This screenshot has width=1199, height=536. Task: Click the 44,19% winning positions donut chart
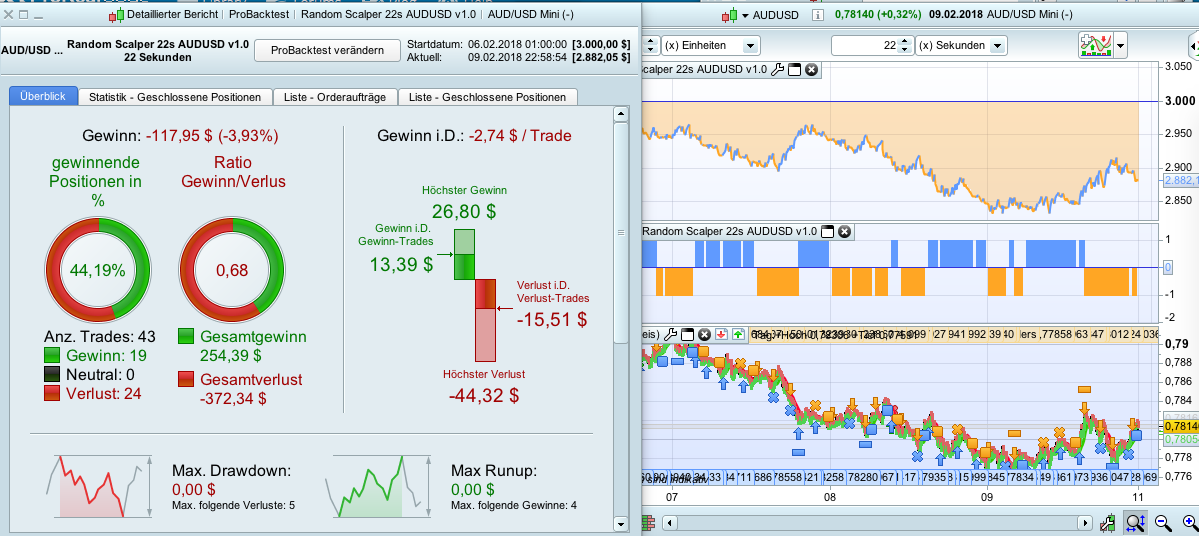coord(98,270)
